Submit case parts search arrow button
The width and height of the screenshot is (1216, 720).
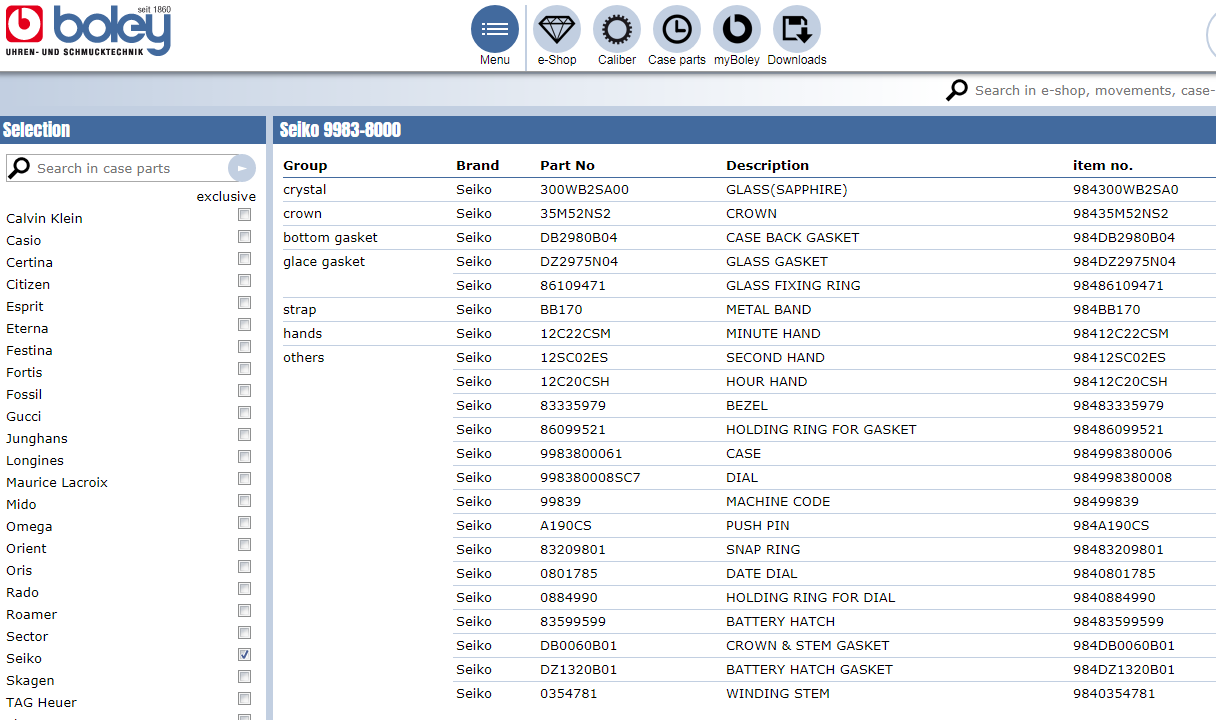click(241, 168)
